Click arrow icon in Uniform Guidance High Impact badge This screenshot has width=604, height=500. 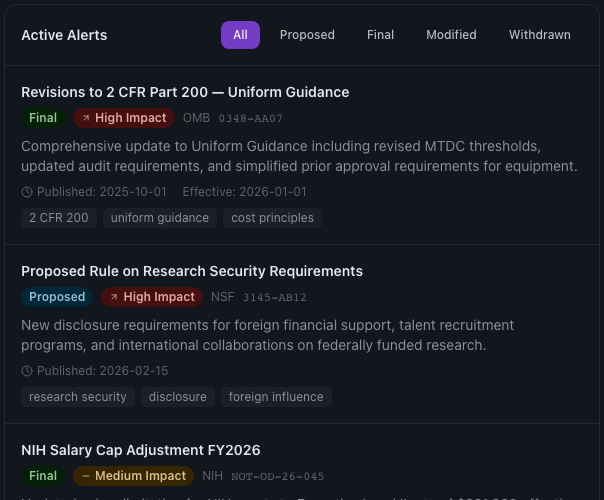tap(86, 118)
